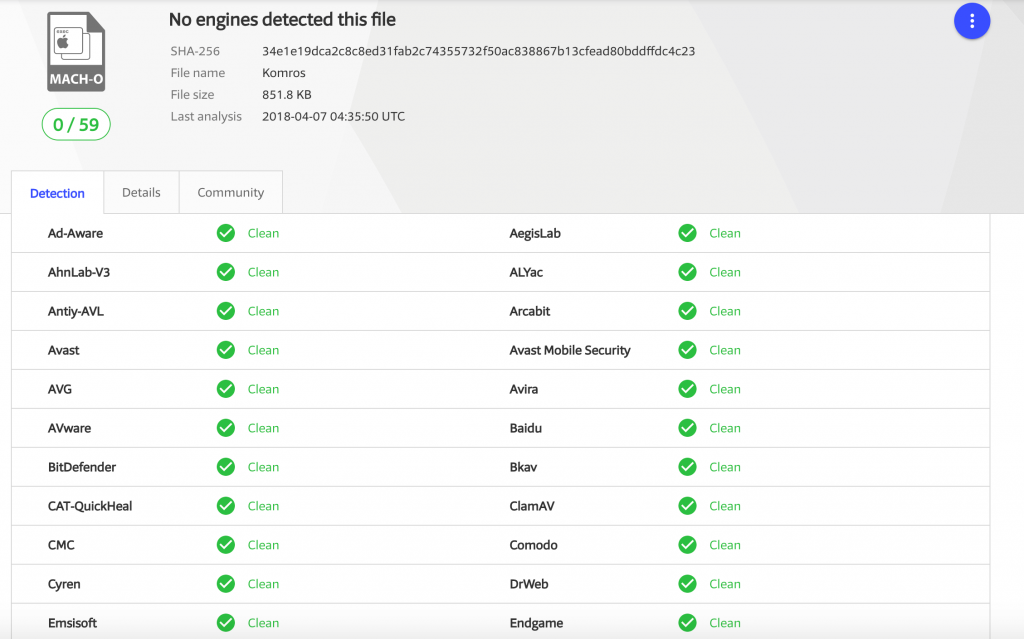Click the MACH-O file type icon
1024x639 pixels.
tap(76, 52)
